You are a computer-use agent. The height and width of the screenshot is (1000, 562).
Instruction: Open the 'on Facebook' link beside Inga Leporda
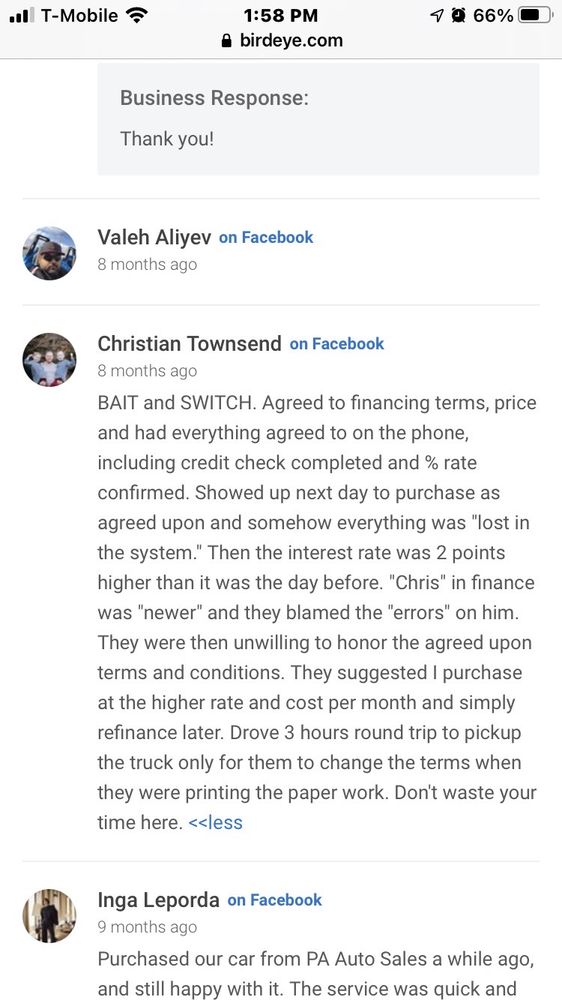[x=275, y=901]
